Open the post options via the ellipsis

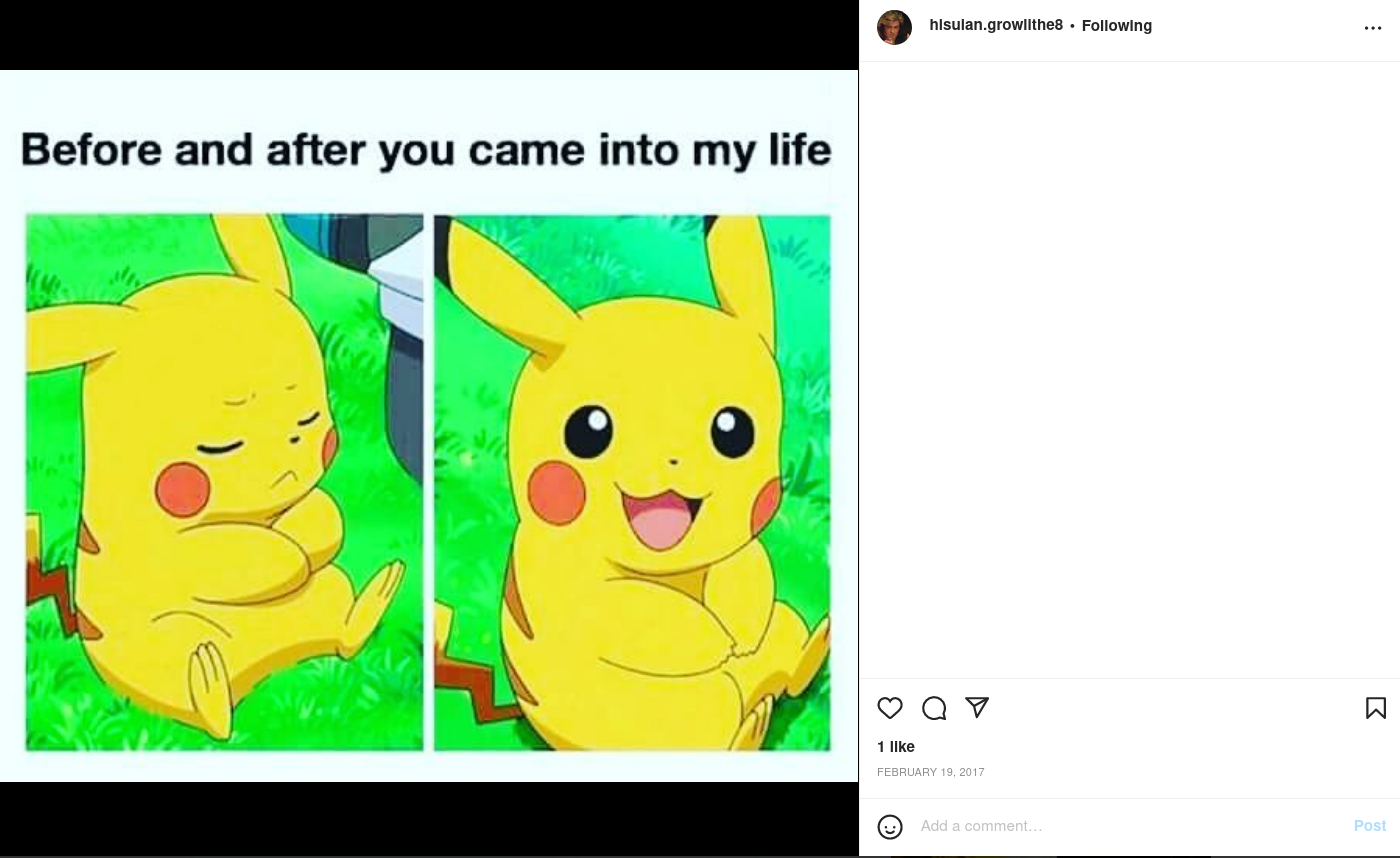click(x=1373, y=28)
